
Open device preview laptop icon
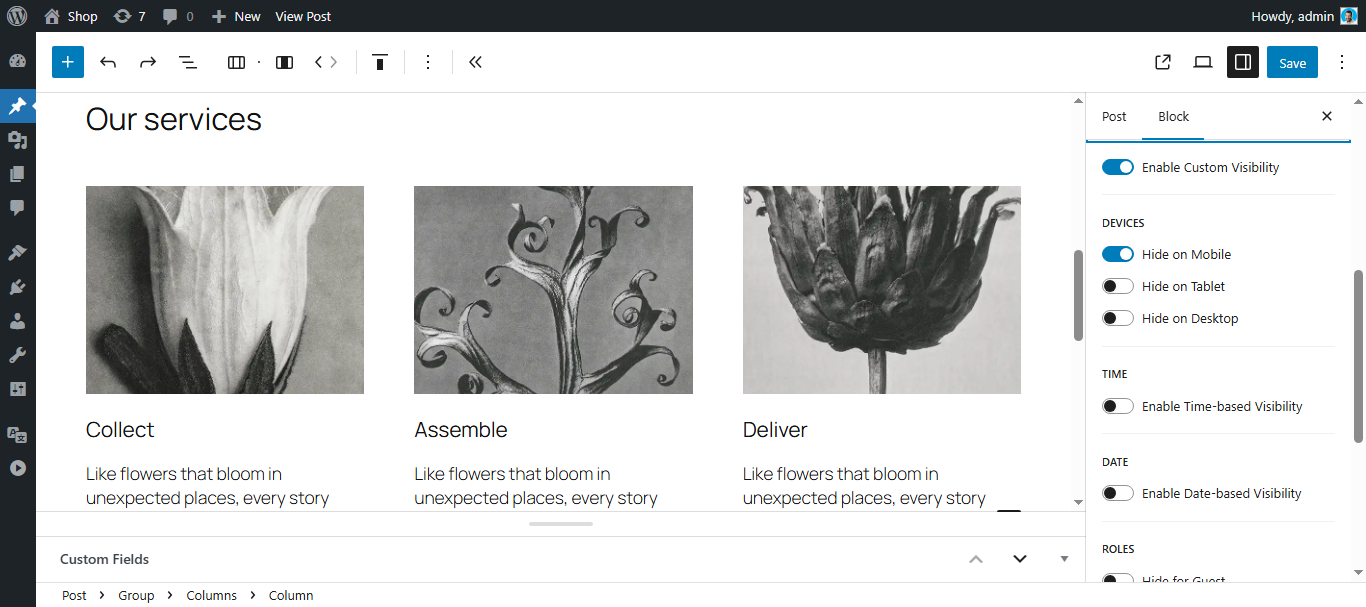(x=1203, y=62)
